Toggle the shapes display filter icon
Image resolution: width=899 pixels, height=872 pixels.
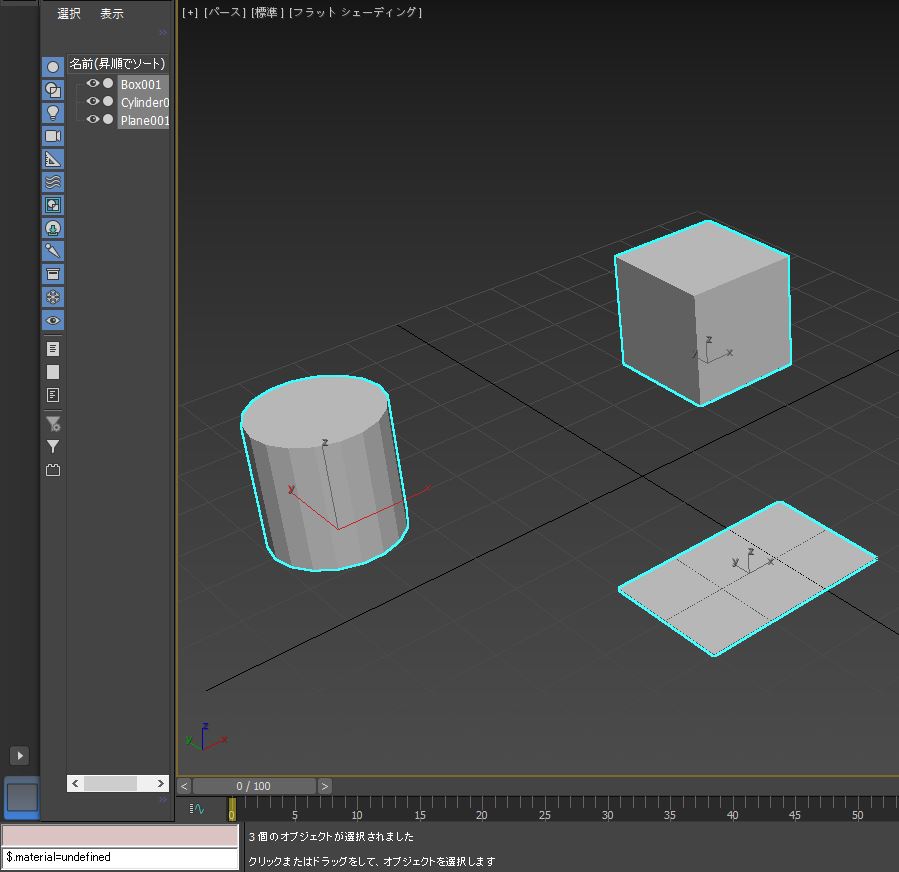point(53,90)
